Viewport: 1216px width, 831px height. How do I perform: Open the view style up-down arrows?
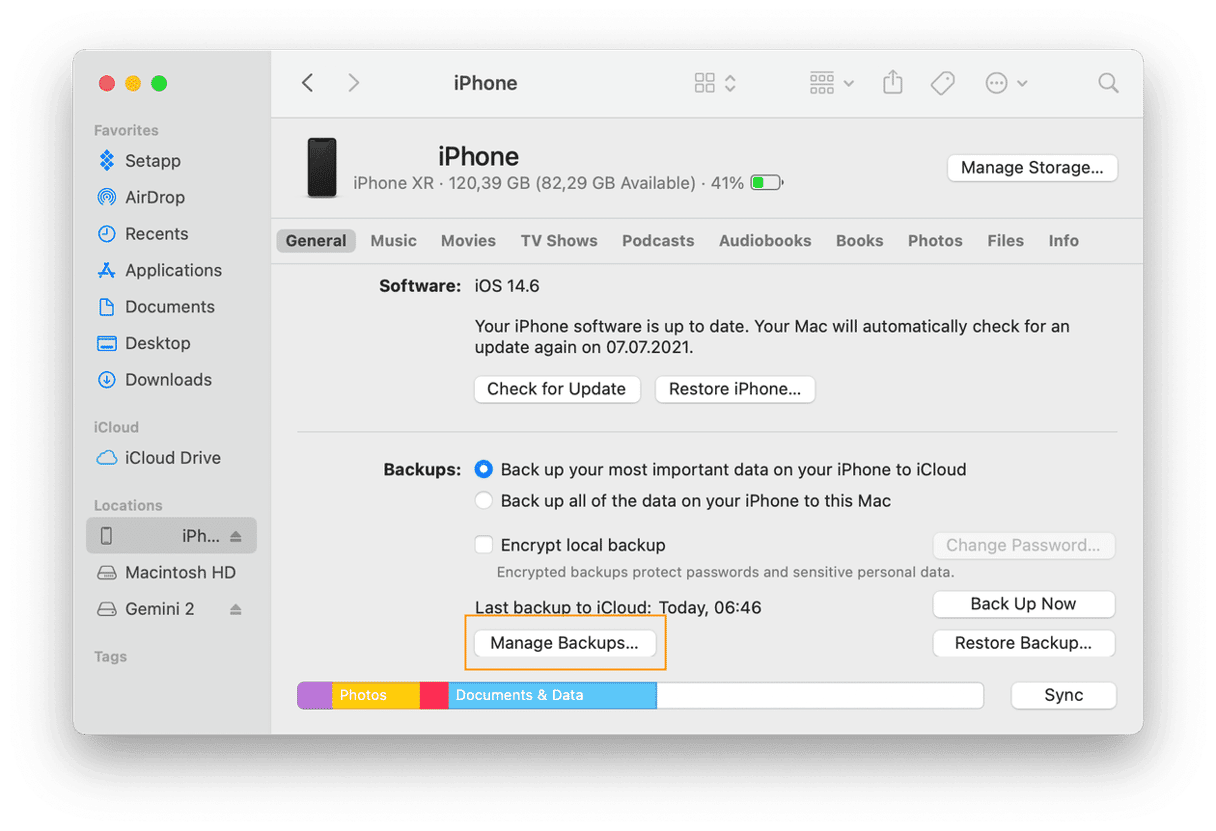(730, 83)
